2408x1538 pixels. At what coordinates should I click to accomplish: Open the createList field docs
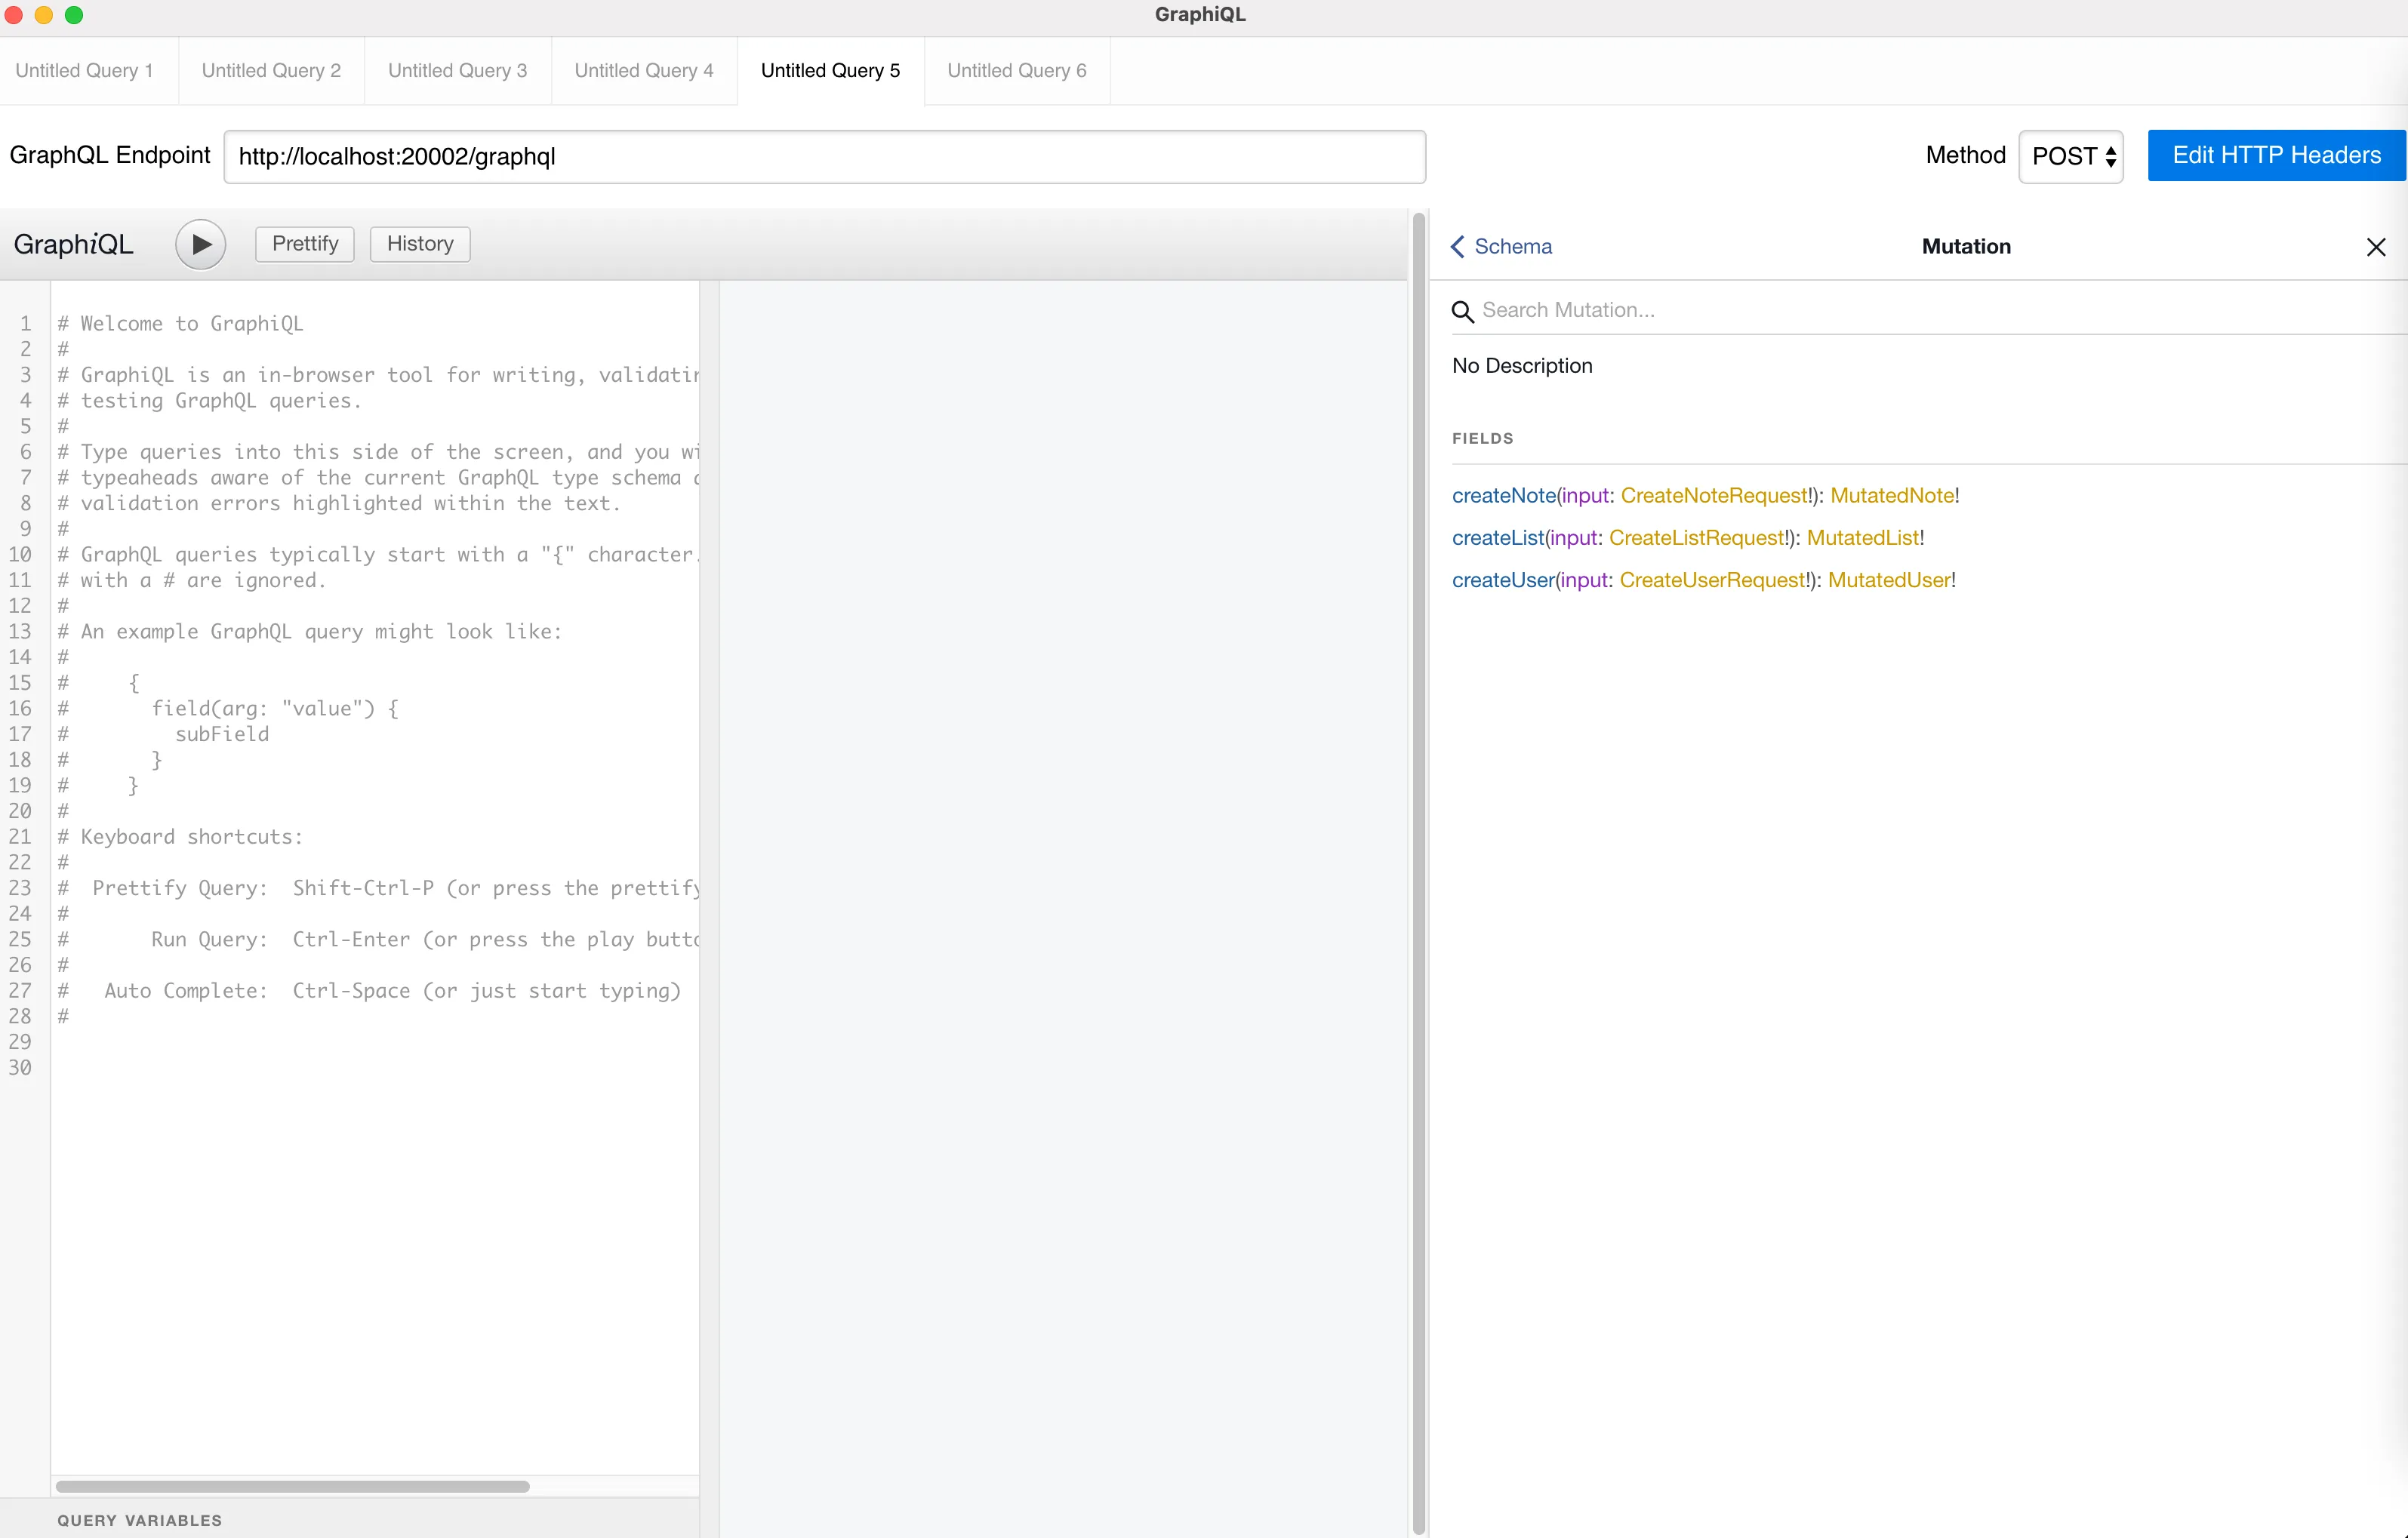1498,537
